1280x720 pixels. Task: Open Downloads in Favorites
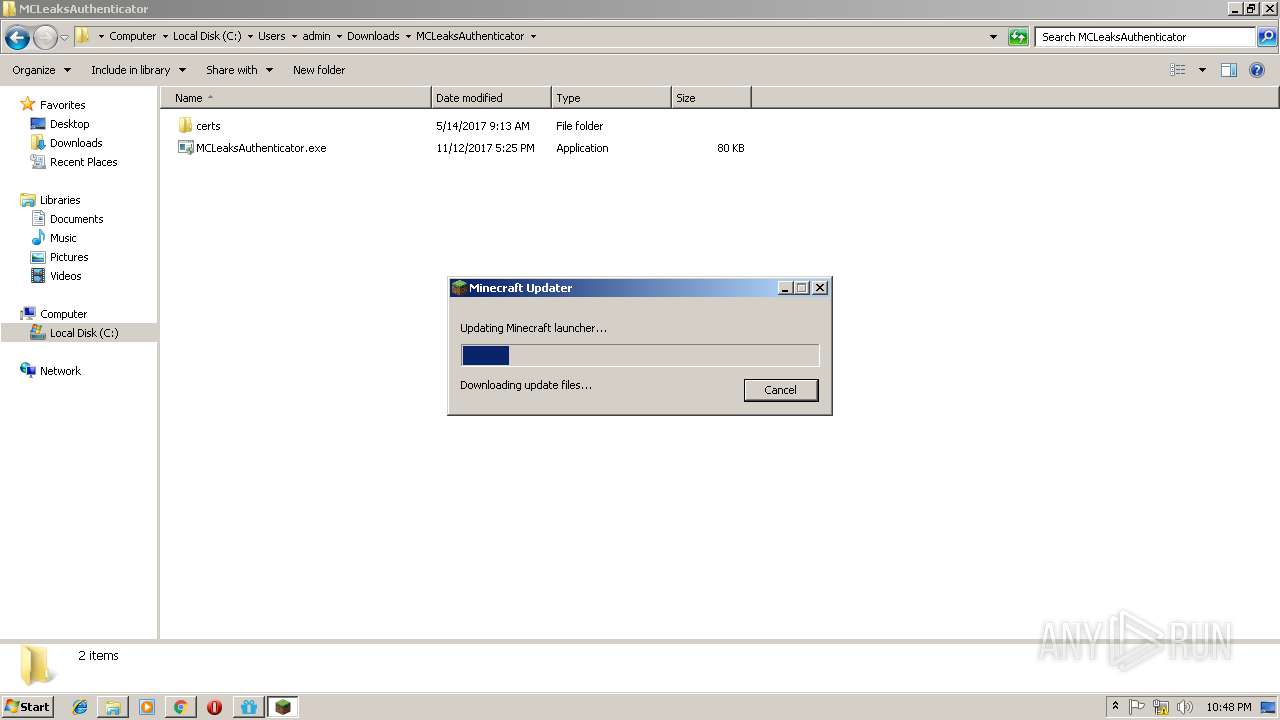[76, 143]
